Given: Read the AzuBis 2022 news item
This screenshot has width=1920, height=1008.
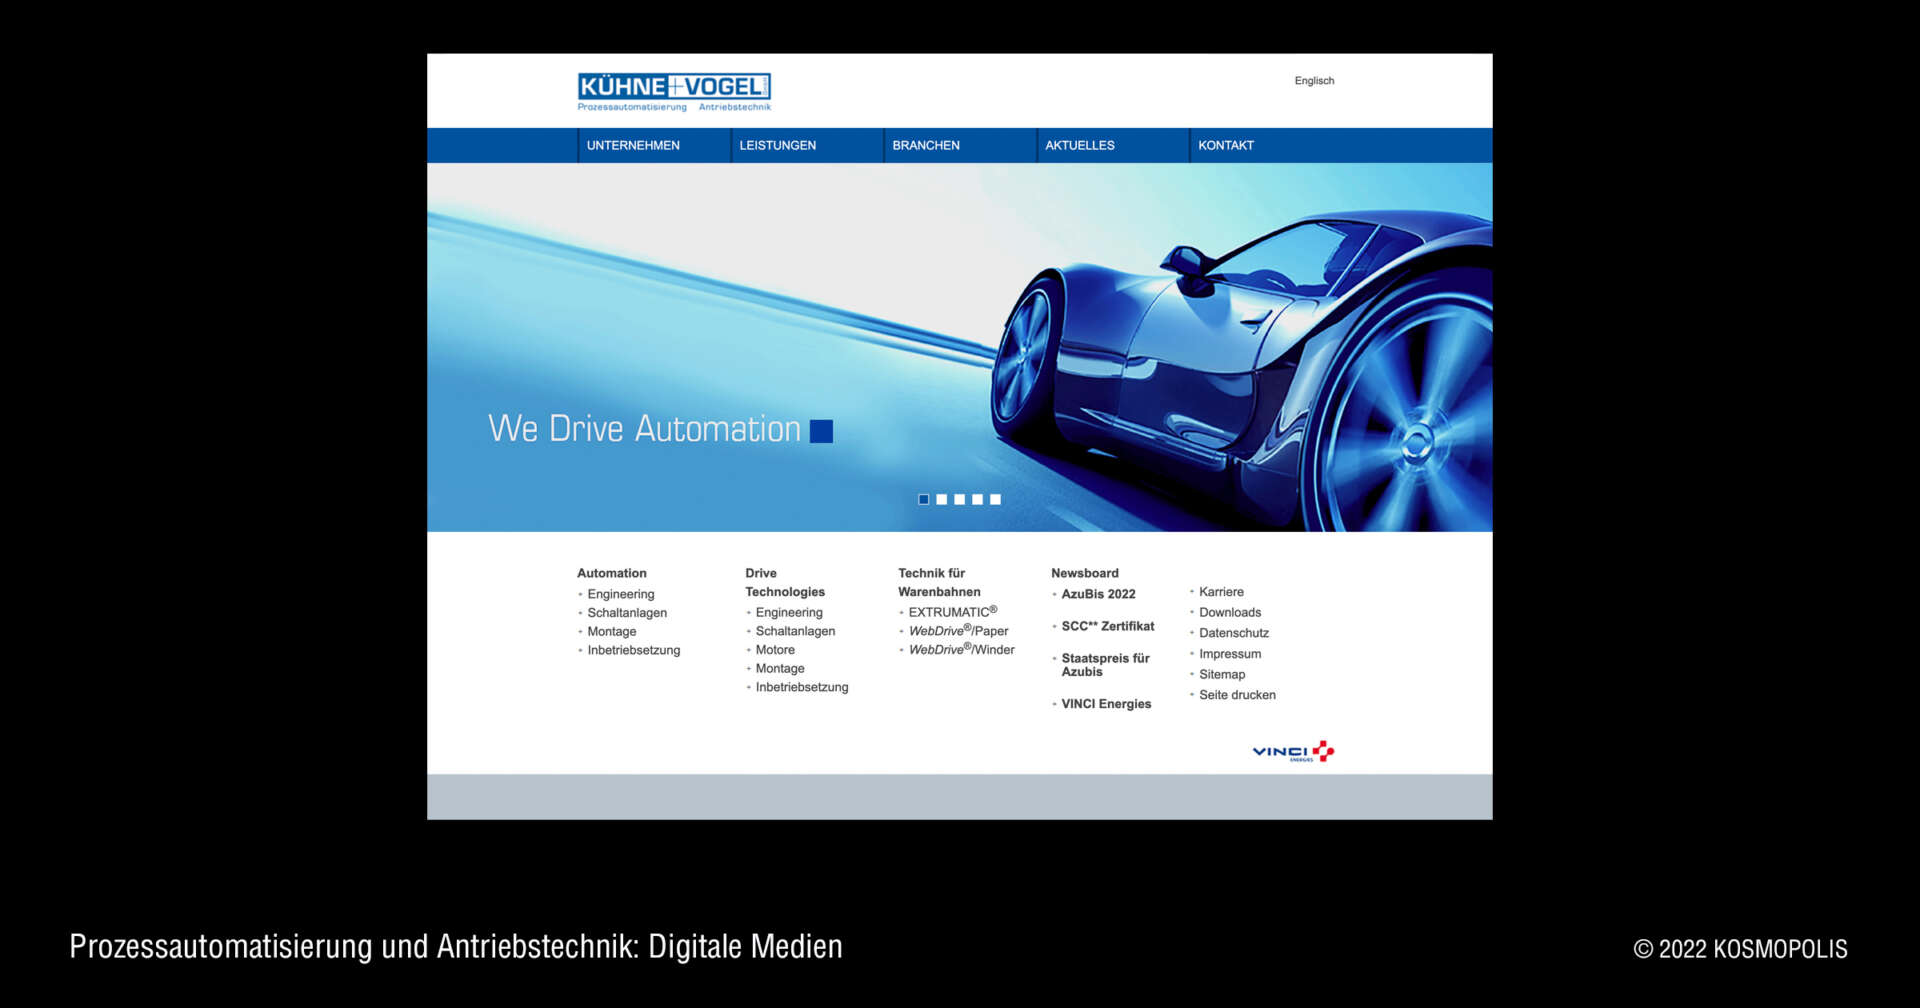Looking at the screenshot, I should pyautogui.click(x=1098, y=594).
